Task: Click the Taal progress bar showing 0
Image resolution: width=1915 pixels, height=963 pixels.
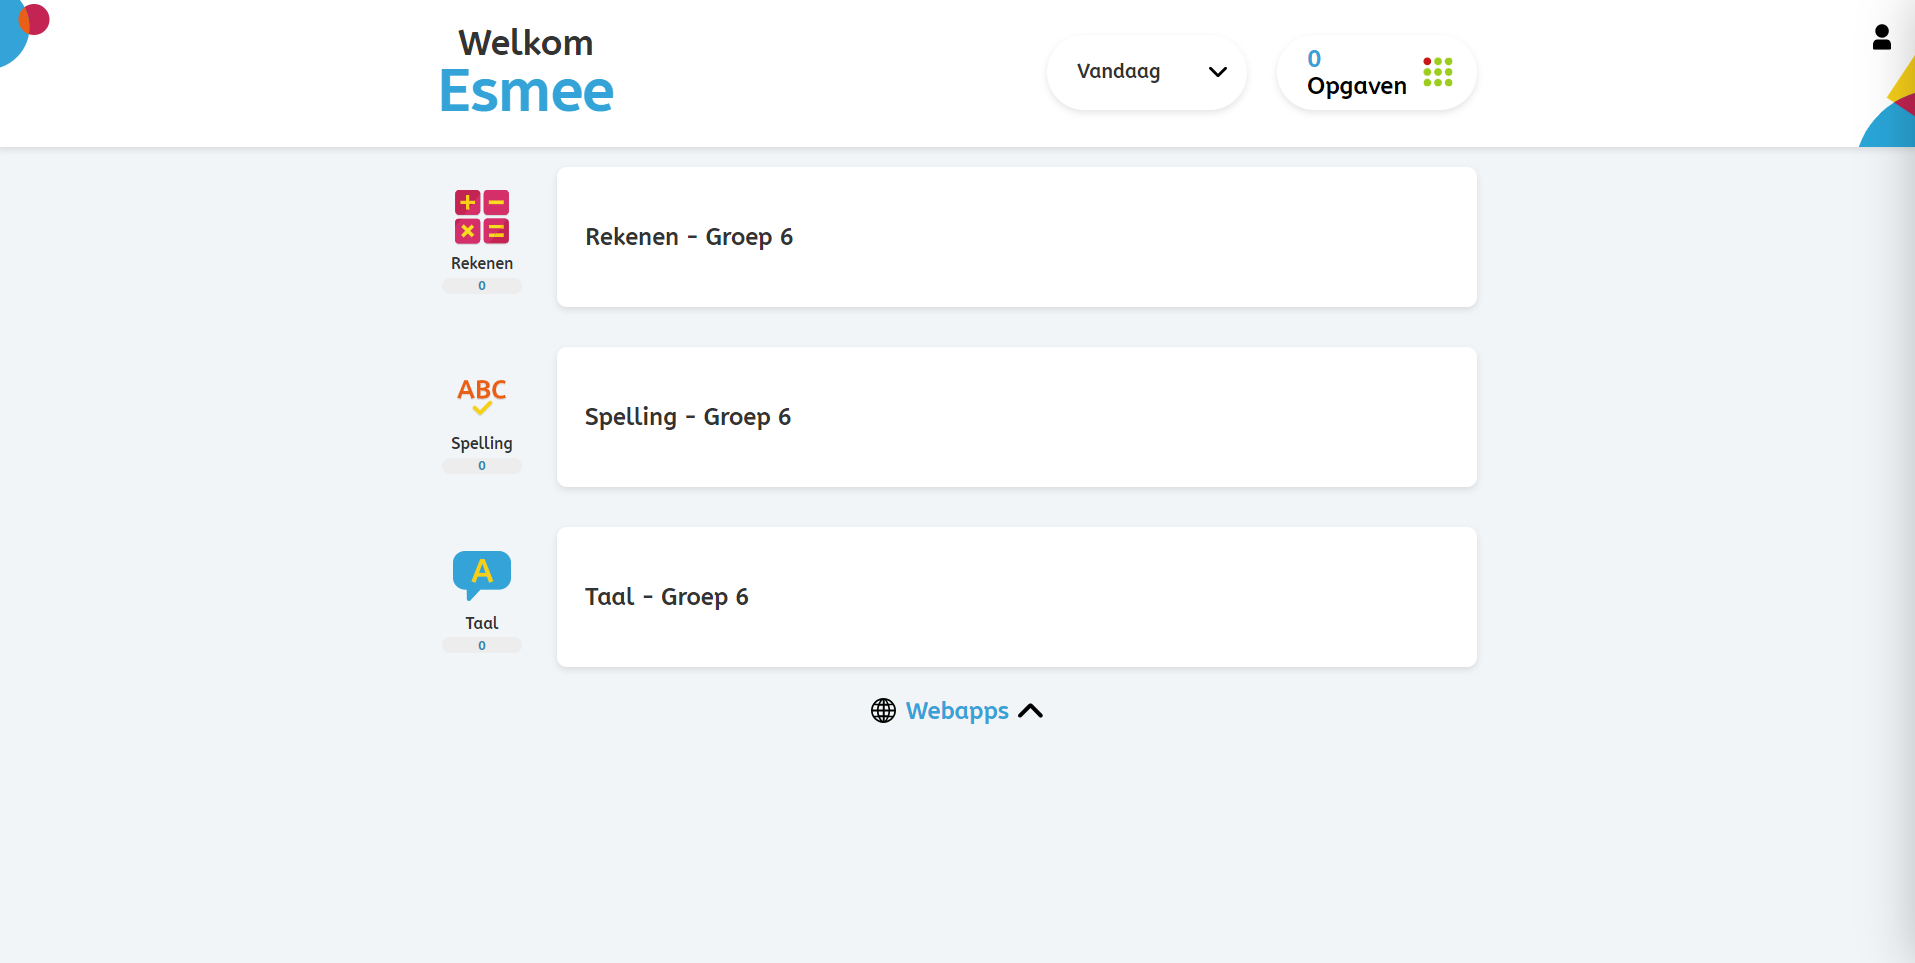Action: [482, 646]
